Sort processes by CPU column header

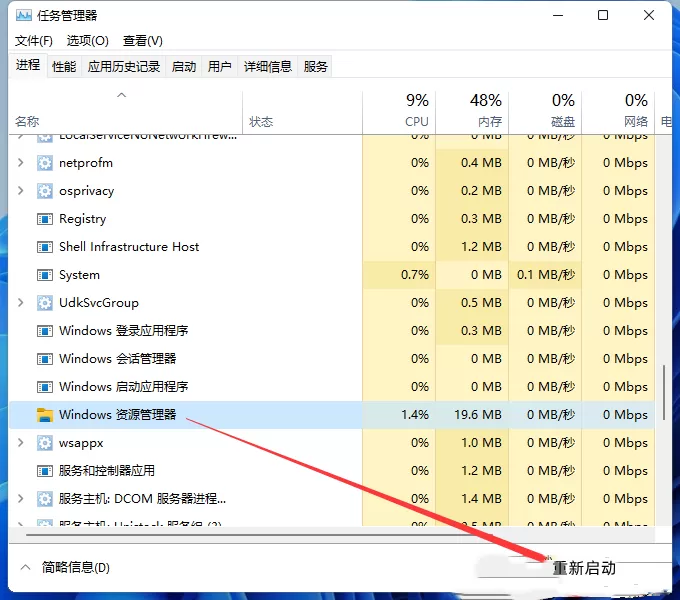point(399,111)
